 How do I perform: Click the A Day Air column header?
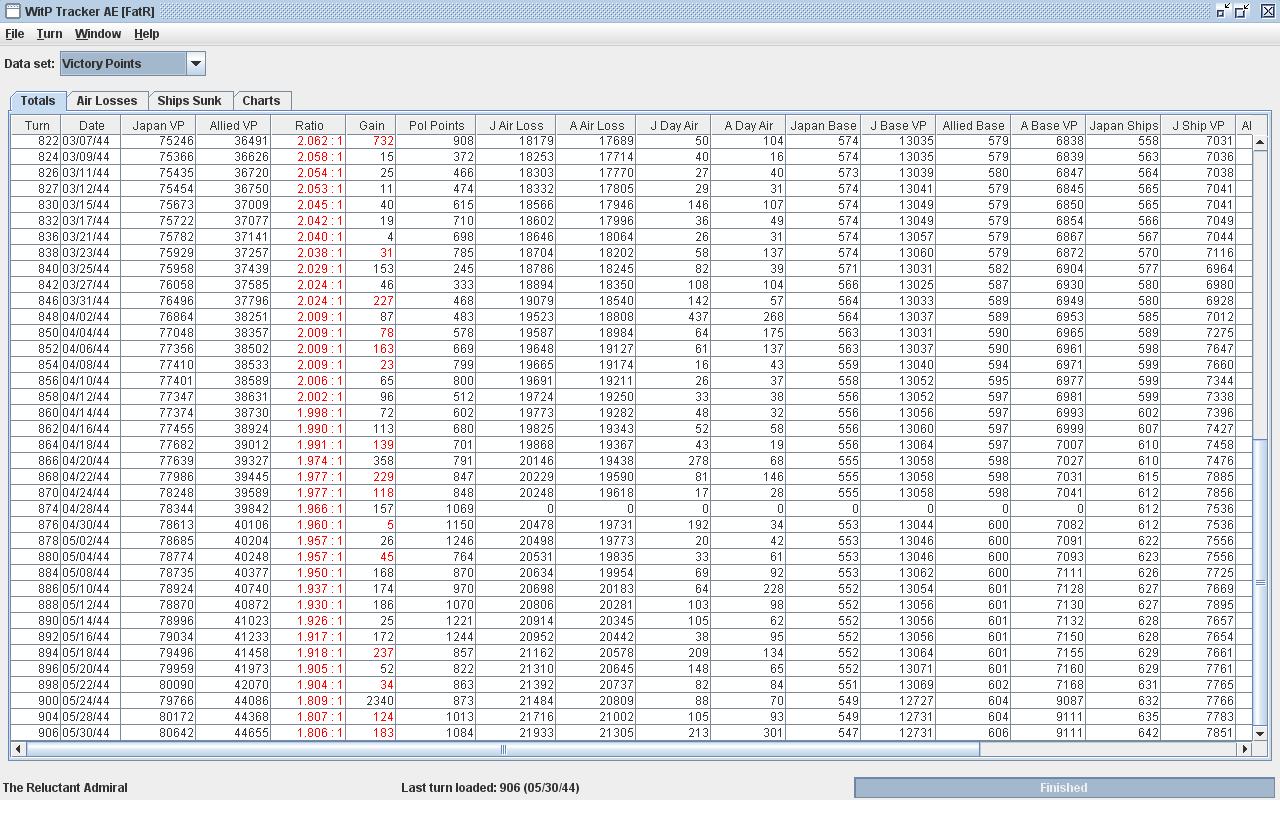point(748,126)
